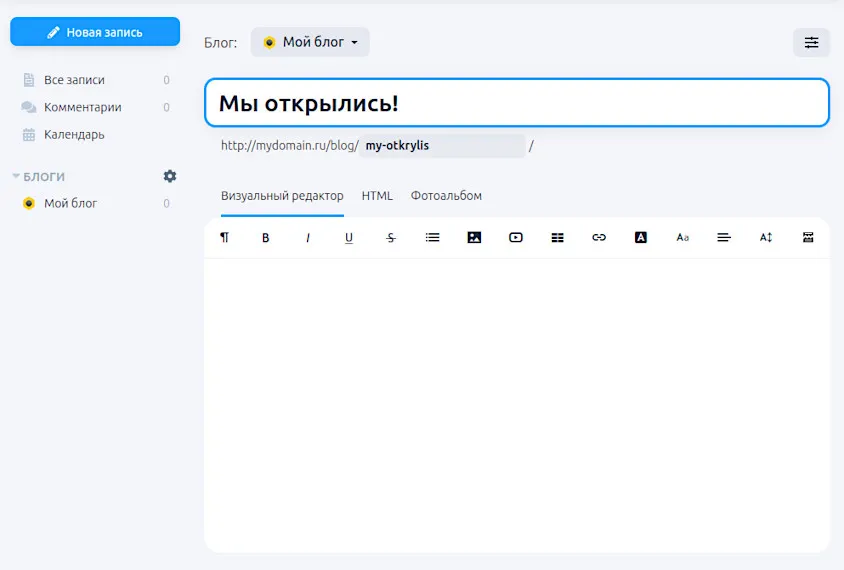
Task: Open font size options (Aa)
Action: coord(683,237)
